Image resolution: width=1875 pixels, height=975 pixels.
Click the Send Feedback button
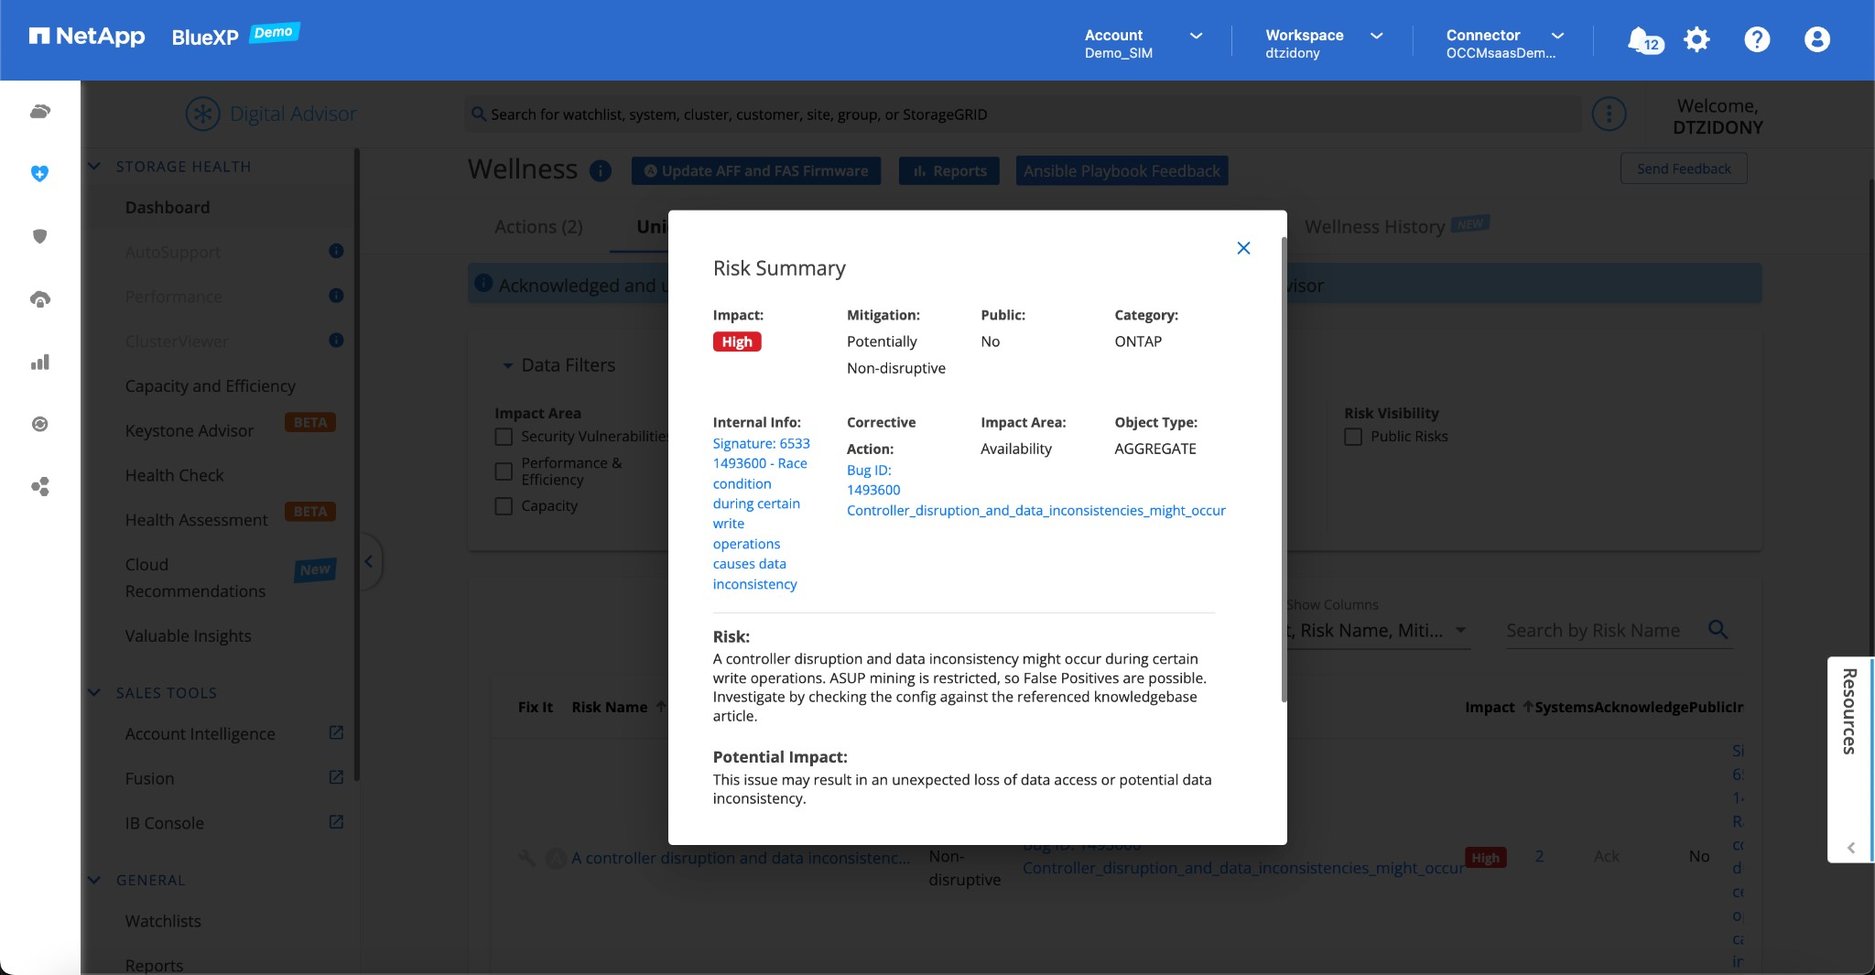tap(1683, 169)
